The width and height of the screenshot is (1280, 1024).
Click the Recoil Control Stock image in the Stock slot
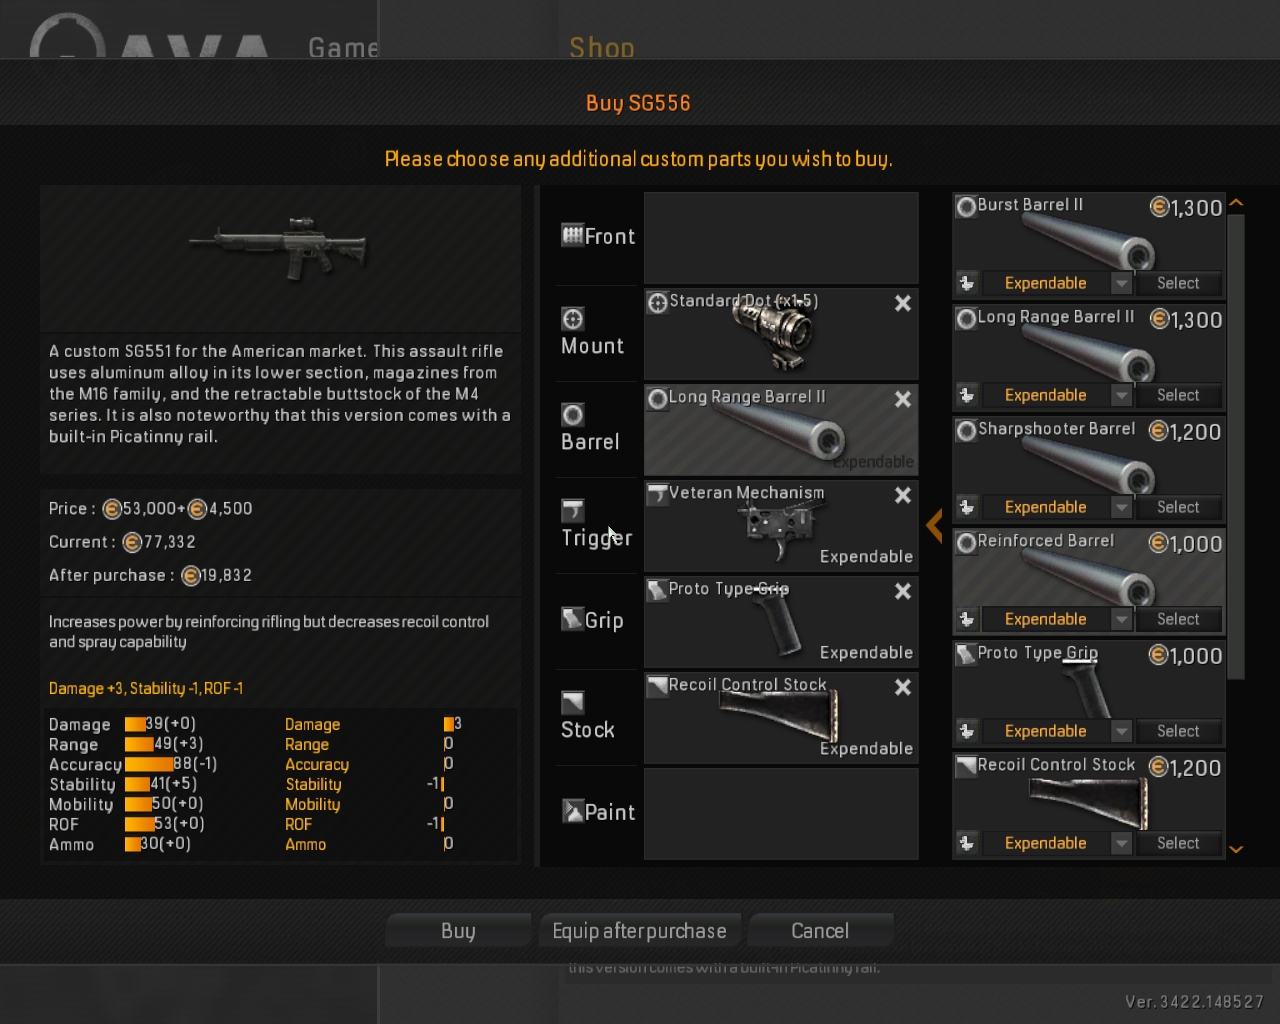[x=780, y=717]
